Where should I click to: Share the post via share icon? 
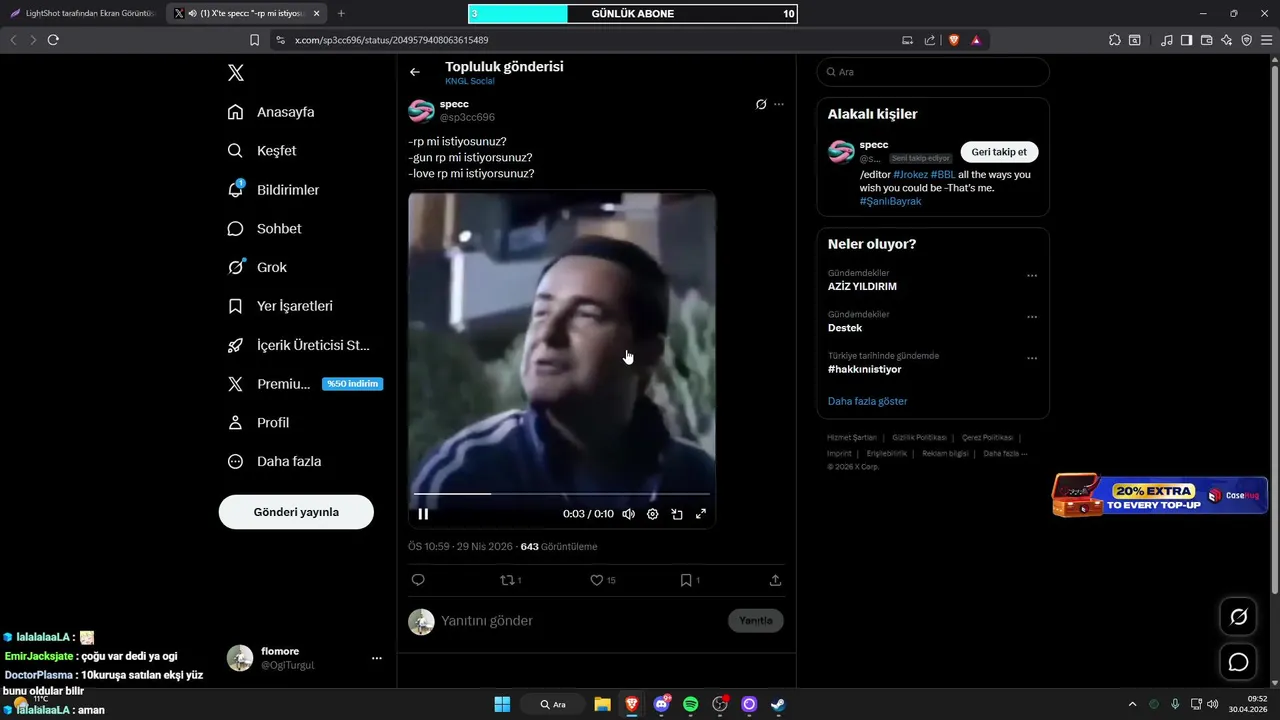point(775,580)
